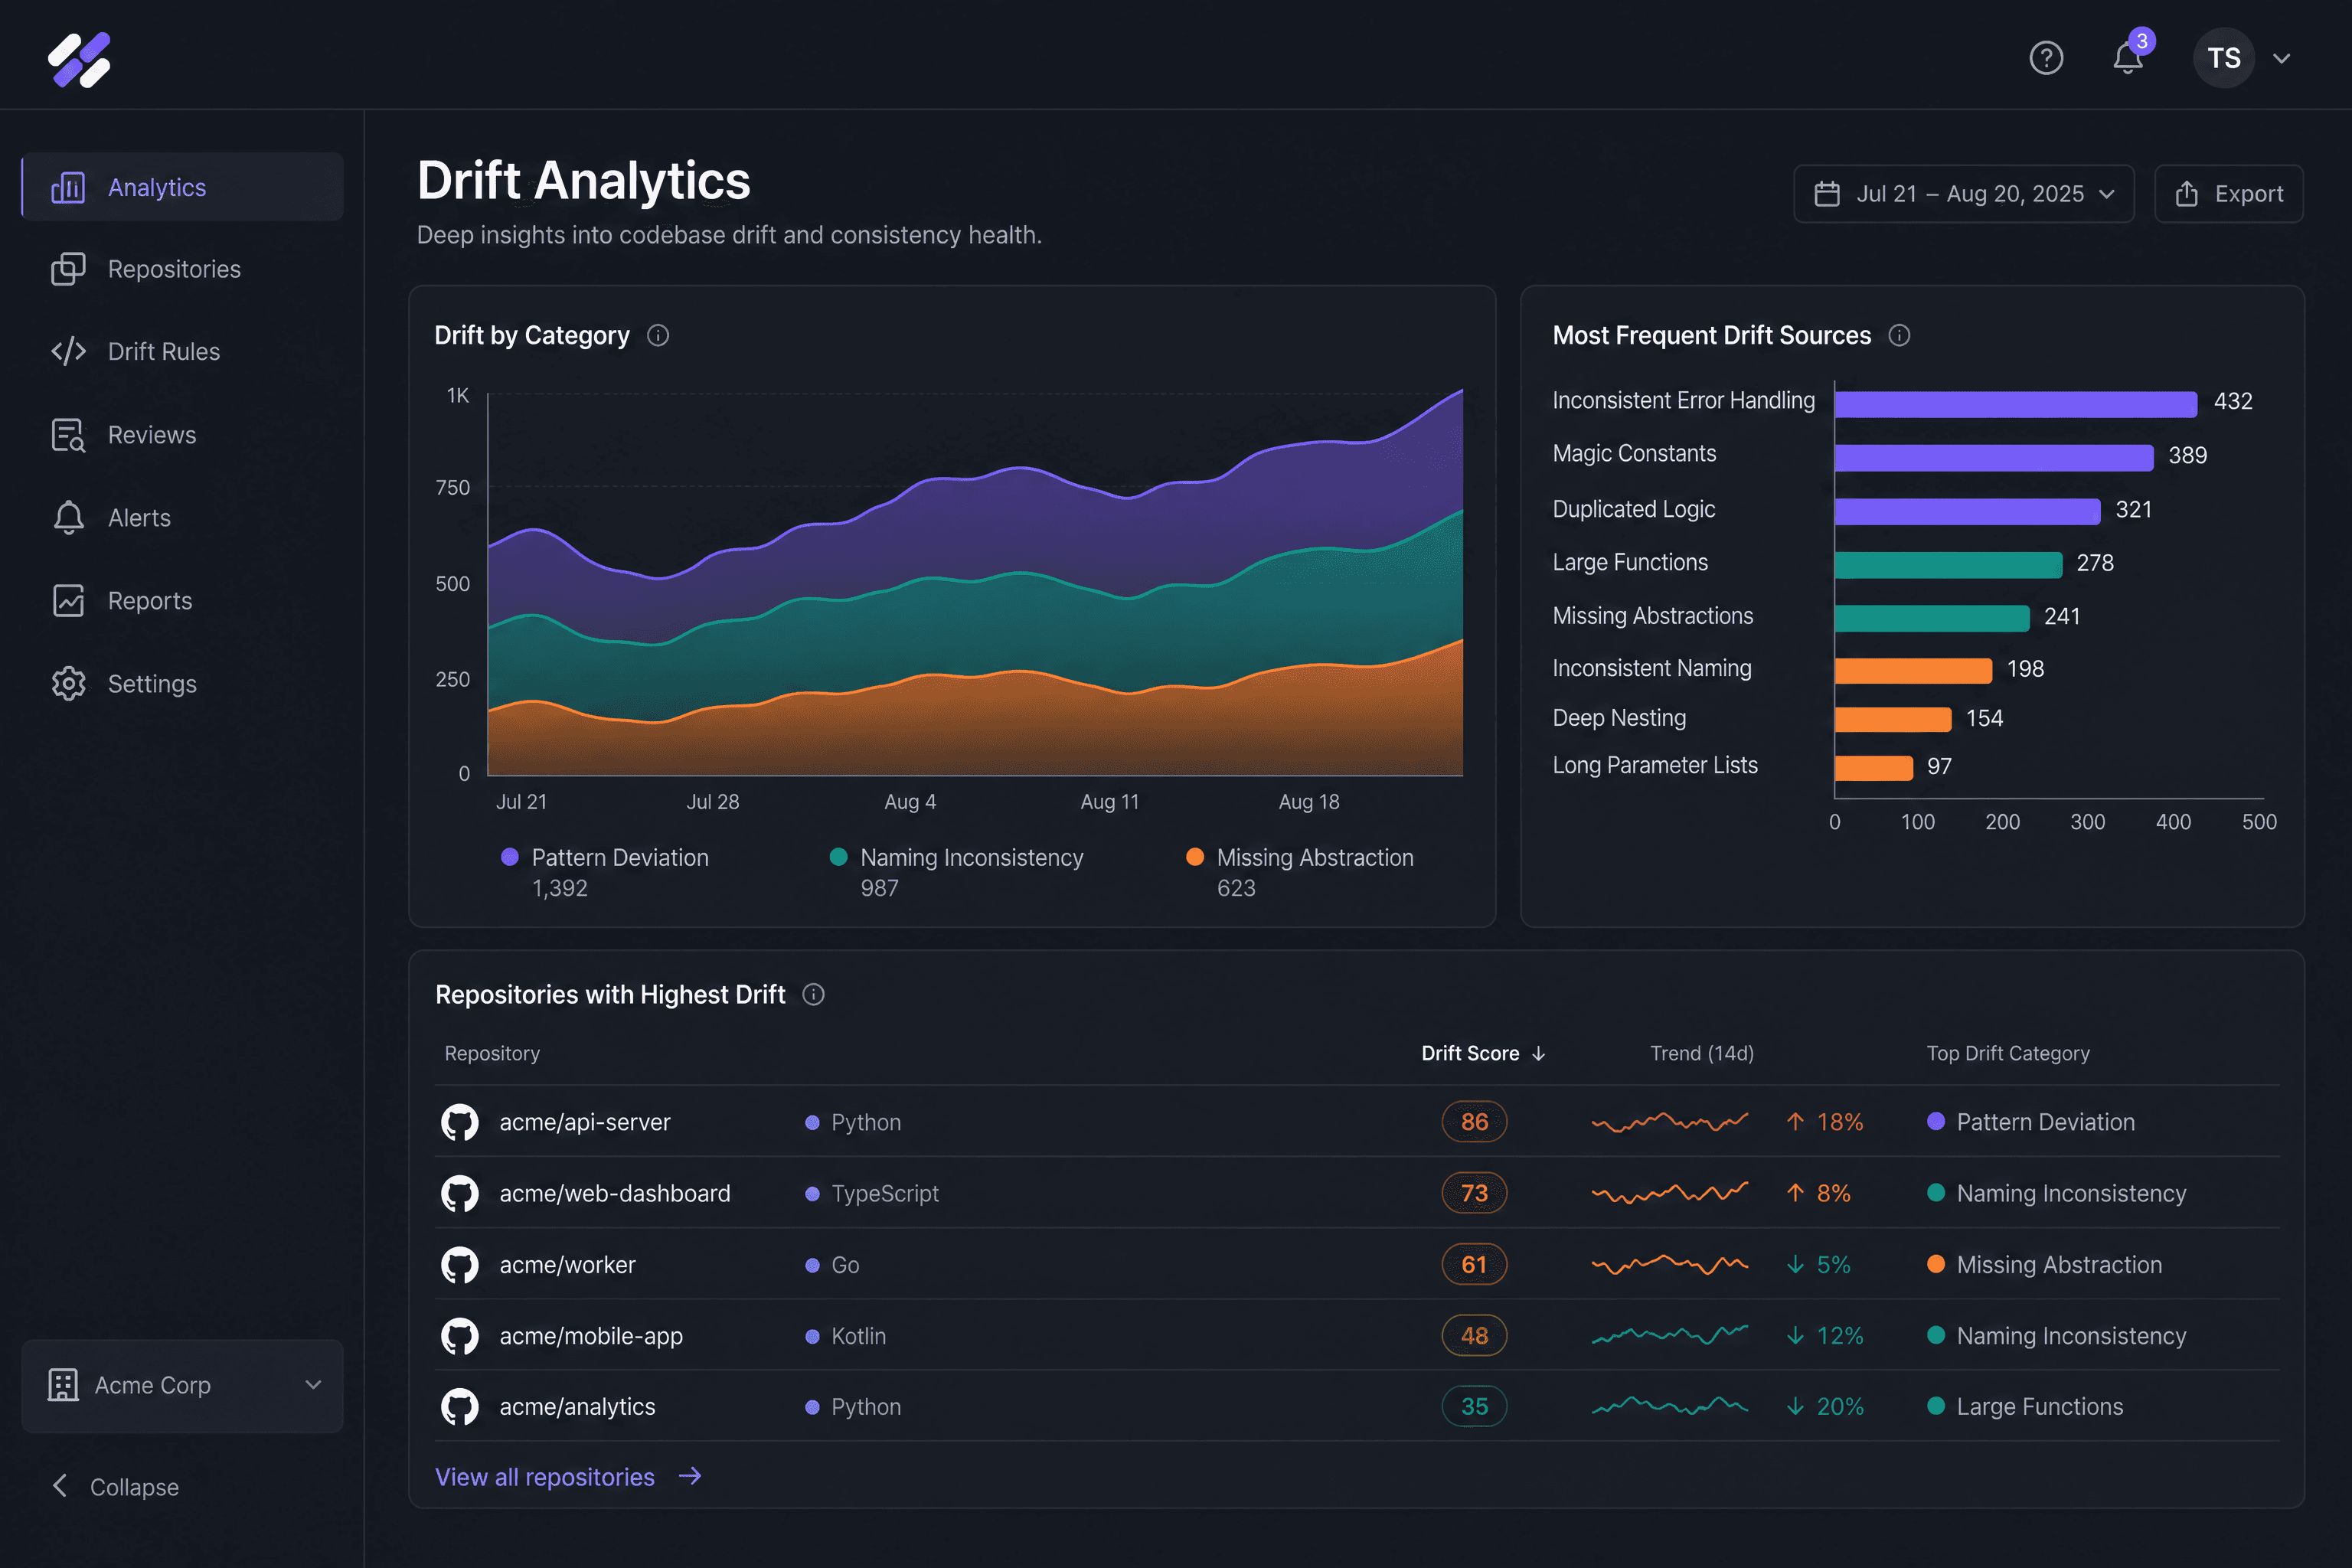Image resolution: width=2352 pixels, height=1568 pixels.
Task: Click the share icon on Export button
Action: (2187, 193)
